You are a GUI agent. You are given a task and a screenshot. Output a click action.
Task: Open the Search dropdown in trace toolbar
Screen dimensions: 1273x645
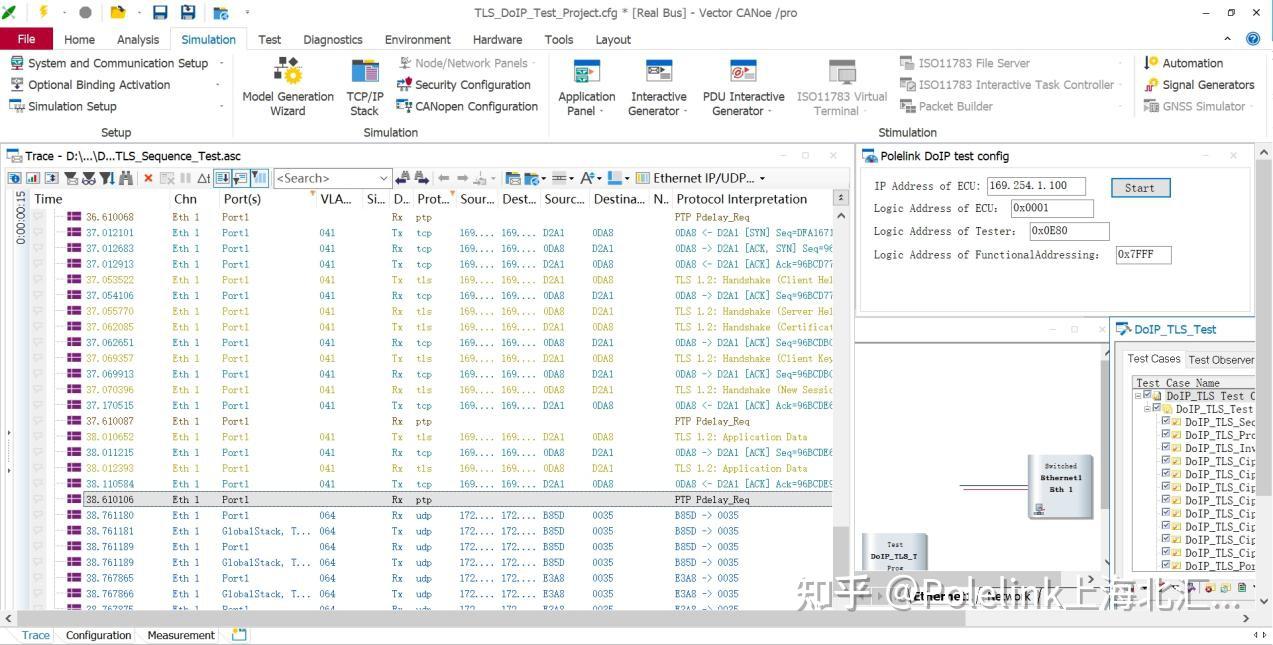point(386,178)
